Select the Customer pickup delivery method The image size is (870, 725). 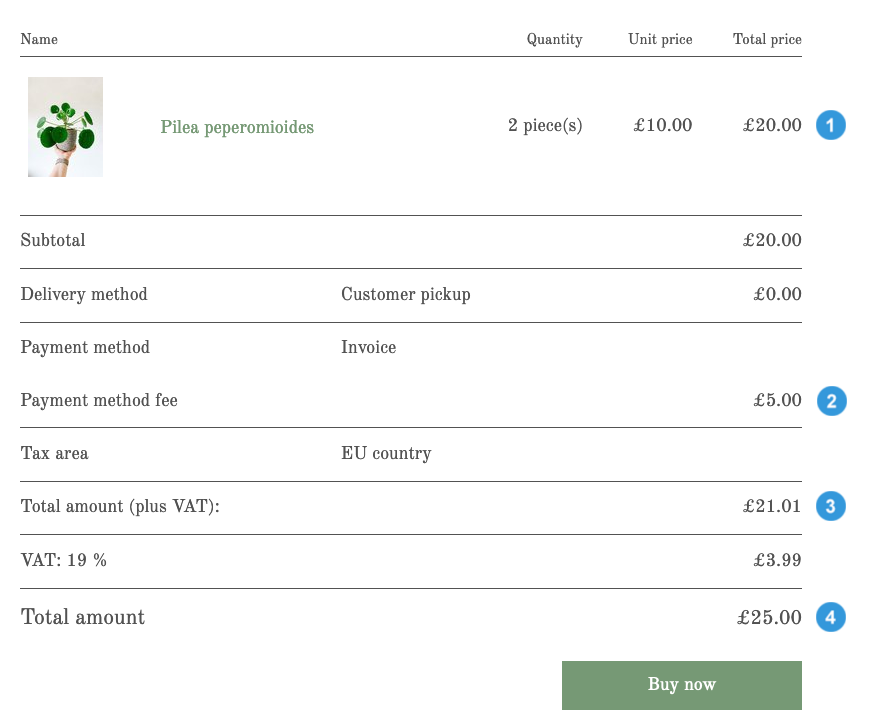pyautogui.click(x=405, y=294)
